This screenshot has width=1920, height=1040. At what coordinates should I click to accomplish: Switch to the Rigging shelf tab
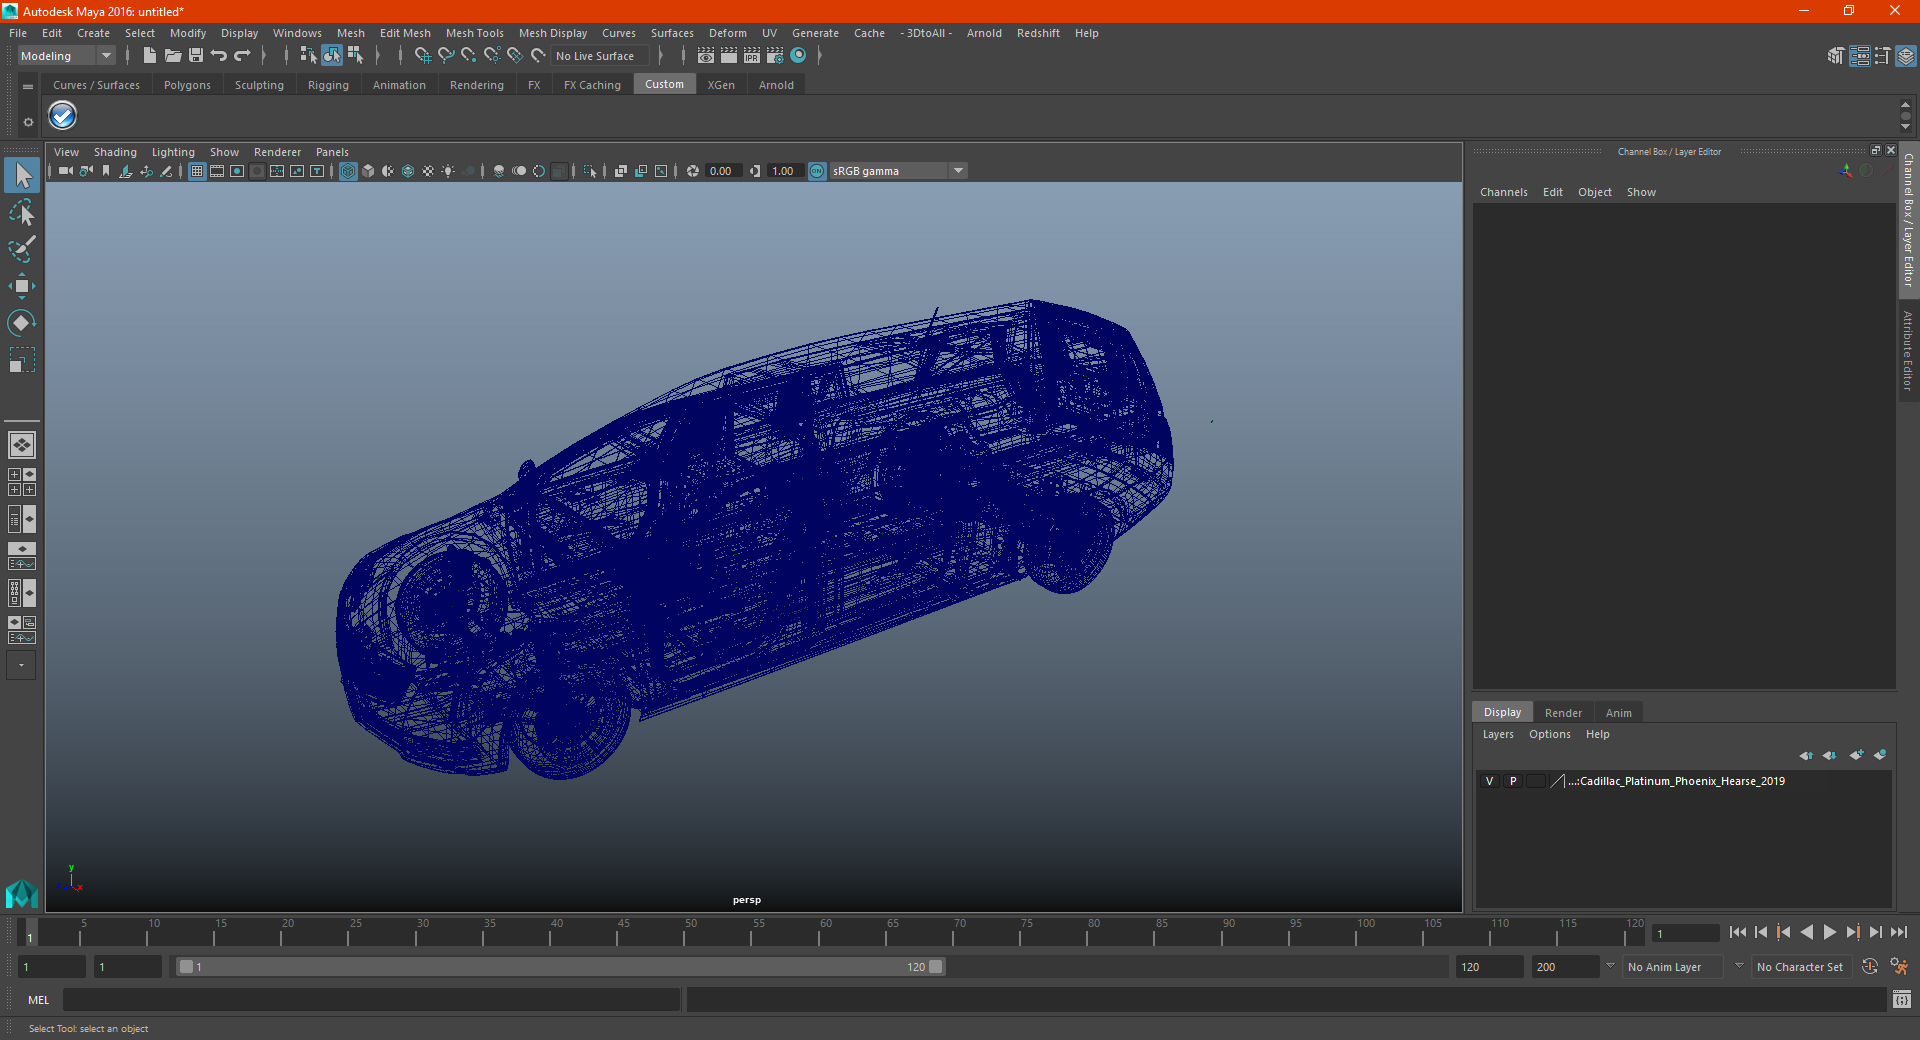pos(328,85)
